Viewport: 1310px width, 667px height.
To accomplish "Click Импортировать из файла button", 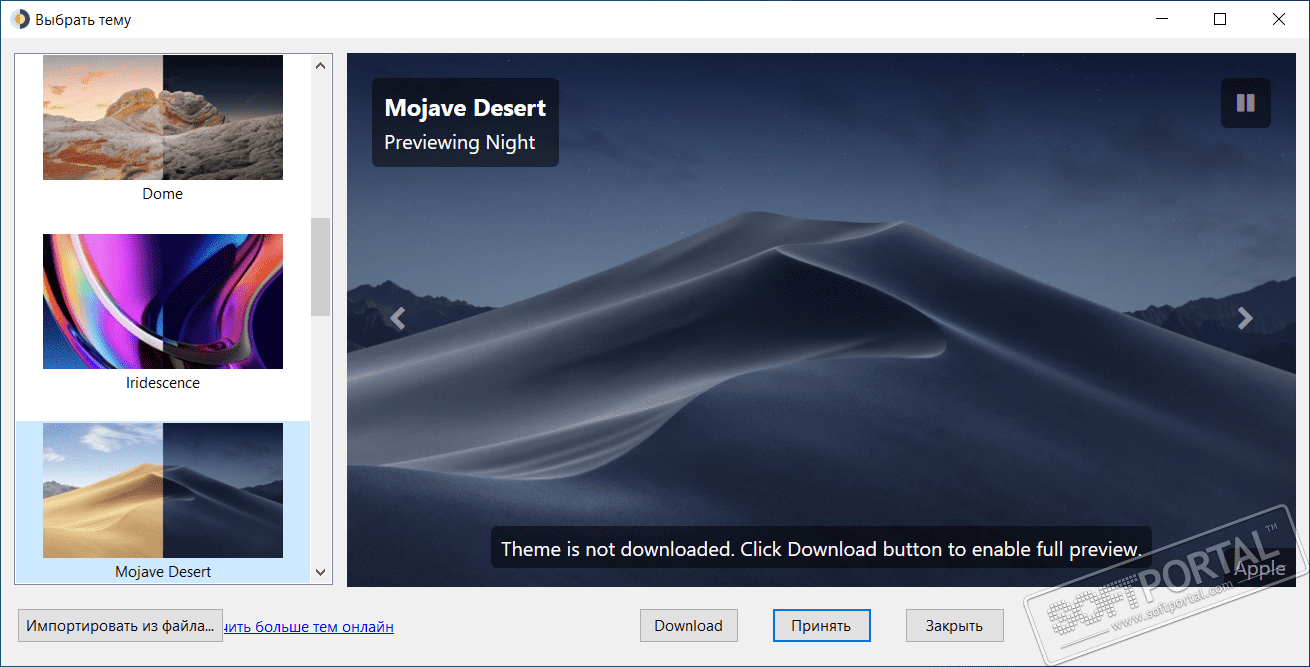I will [x=120, y=626].
